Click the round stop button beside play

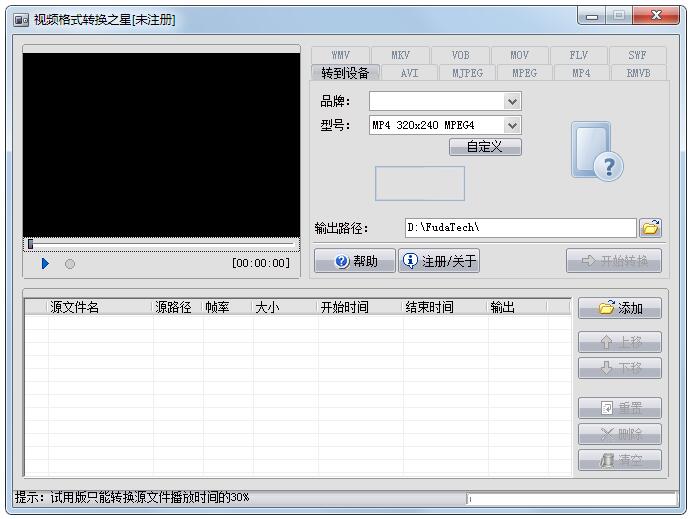coord(70,264)
